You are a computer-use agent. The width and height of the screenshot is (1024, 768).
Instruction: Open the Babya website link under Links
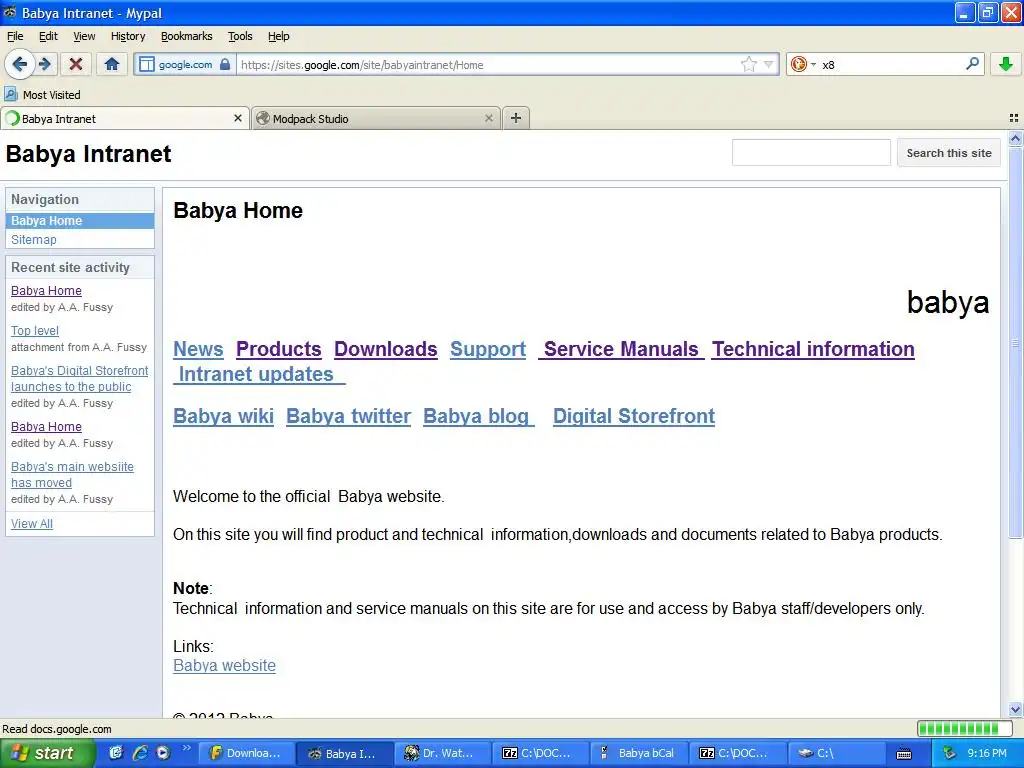tap(225, 665)
